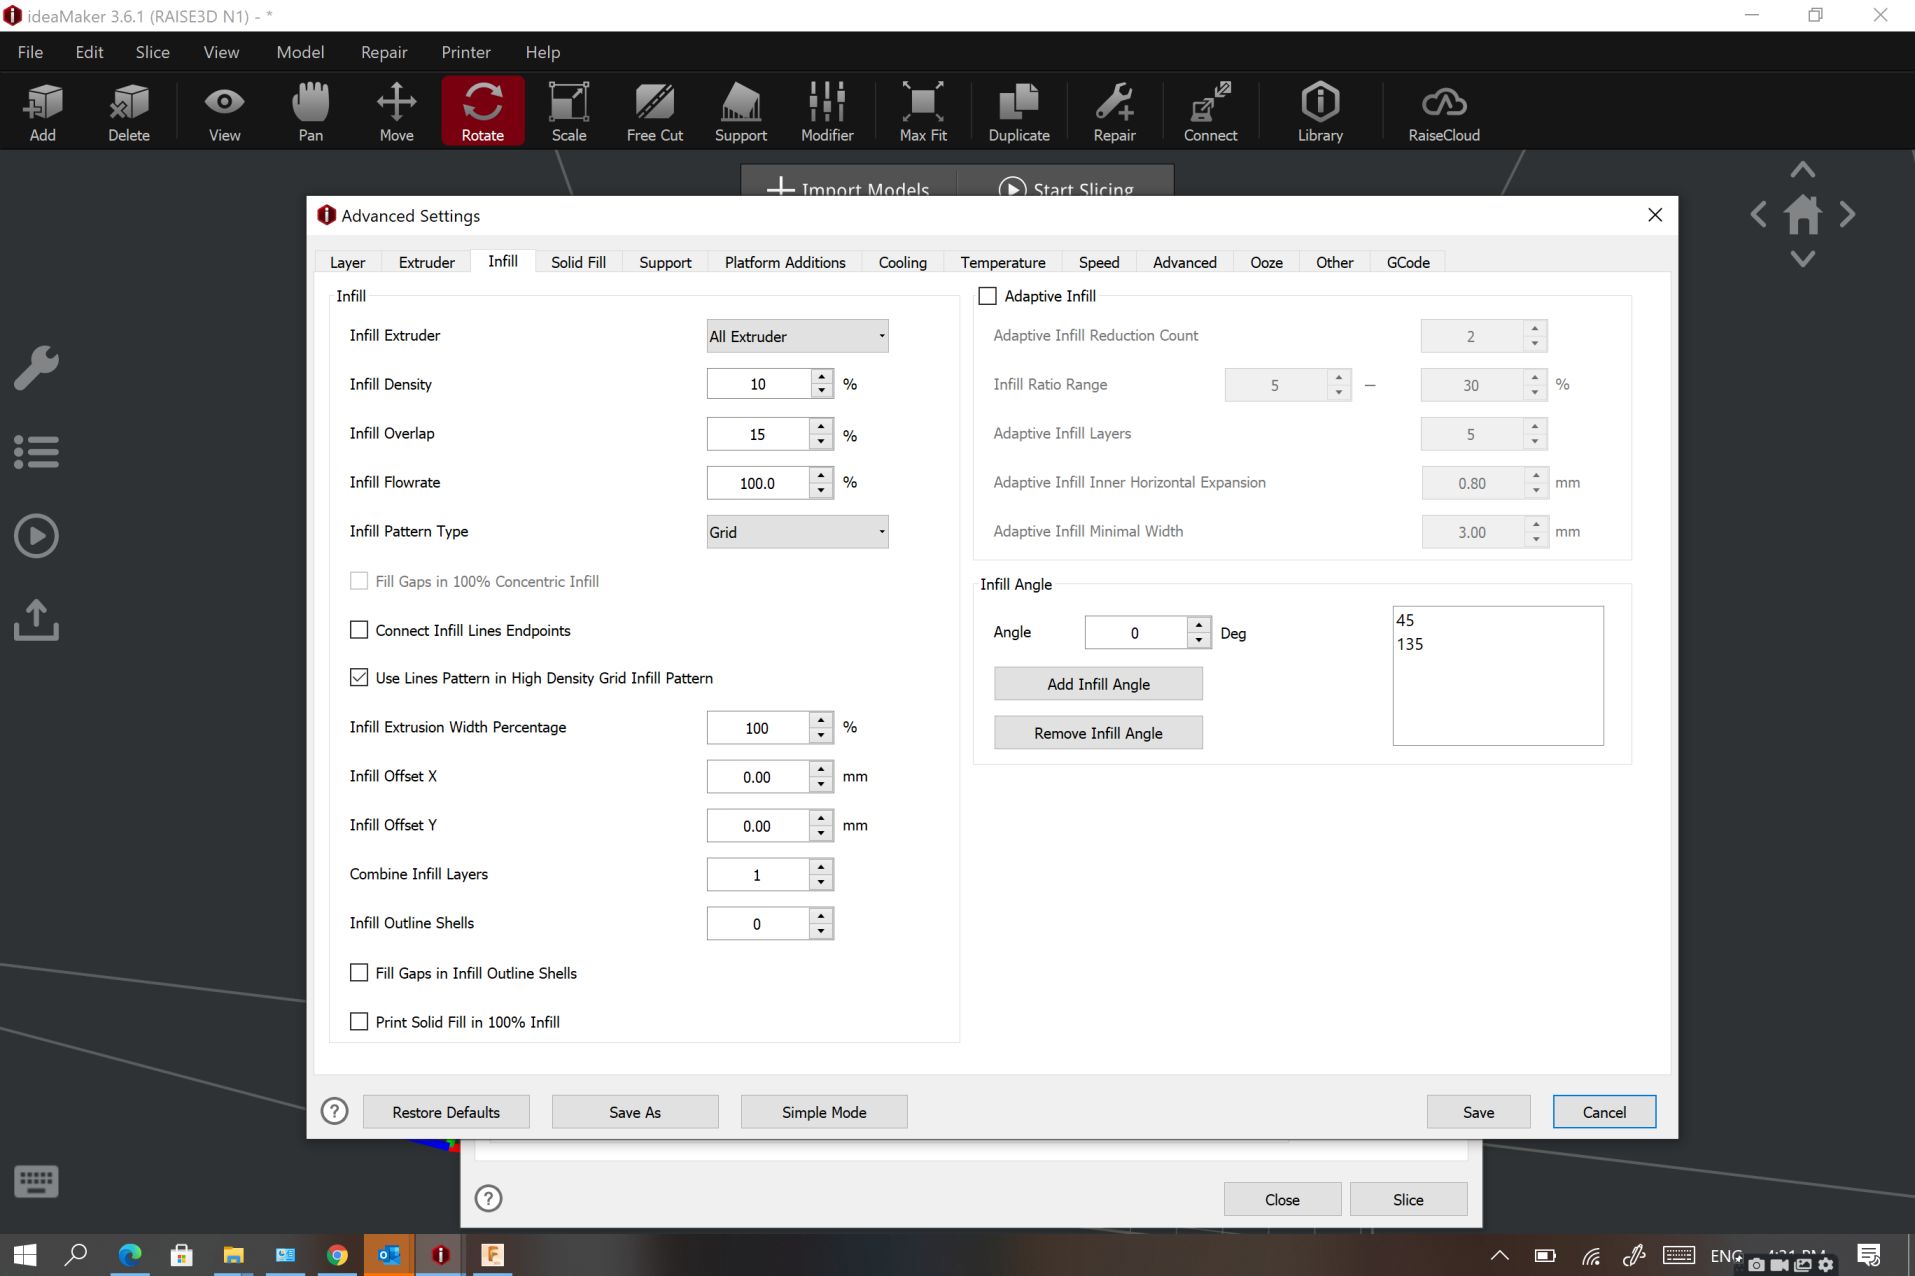This screenshot has height=1276, width=1915.
Task: Increase Combine Infill Layers value
Action: [821, 867]
